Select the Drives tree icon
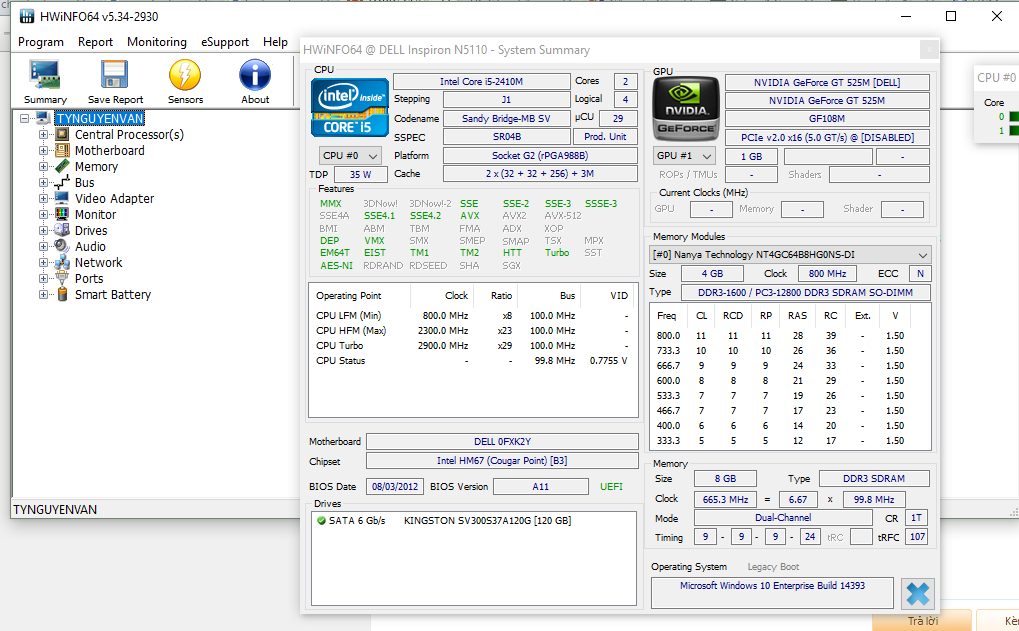This screenshot has width=1019, height=631. [x=62, y=231]
